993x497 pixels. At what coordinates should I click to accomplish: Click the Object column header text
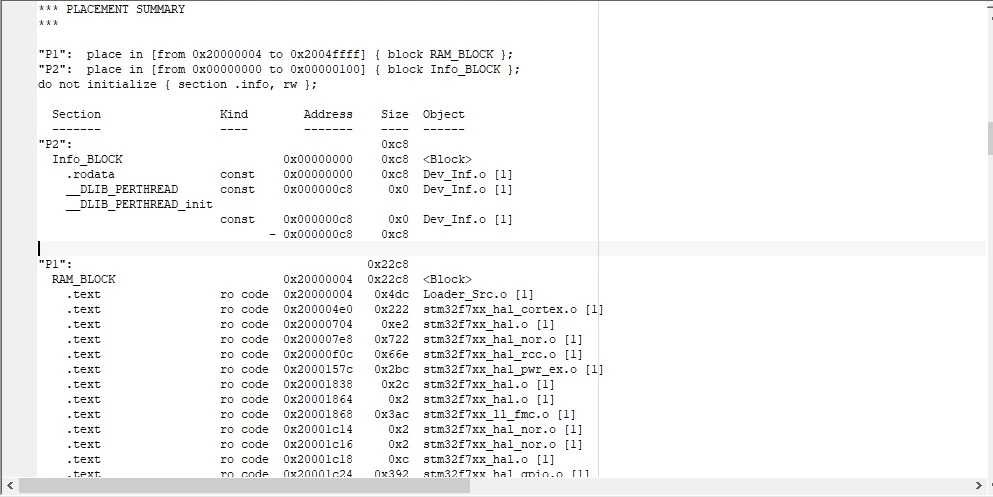443,115
